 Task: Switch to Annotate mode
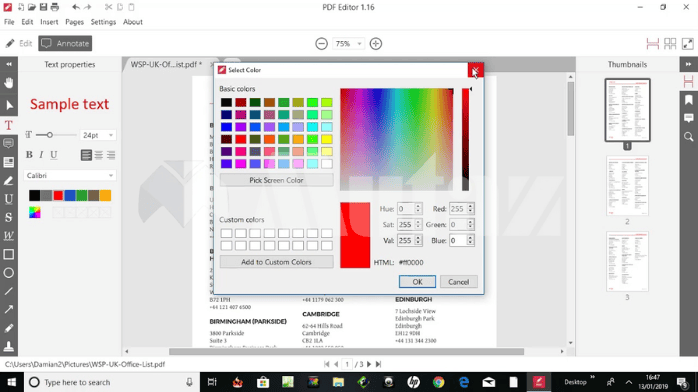point(65,44)
